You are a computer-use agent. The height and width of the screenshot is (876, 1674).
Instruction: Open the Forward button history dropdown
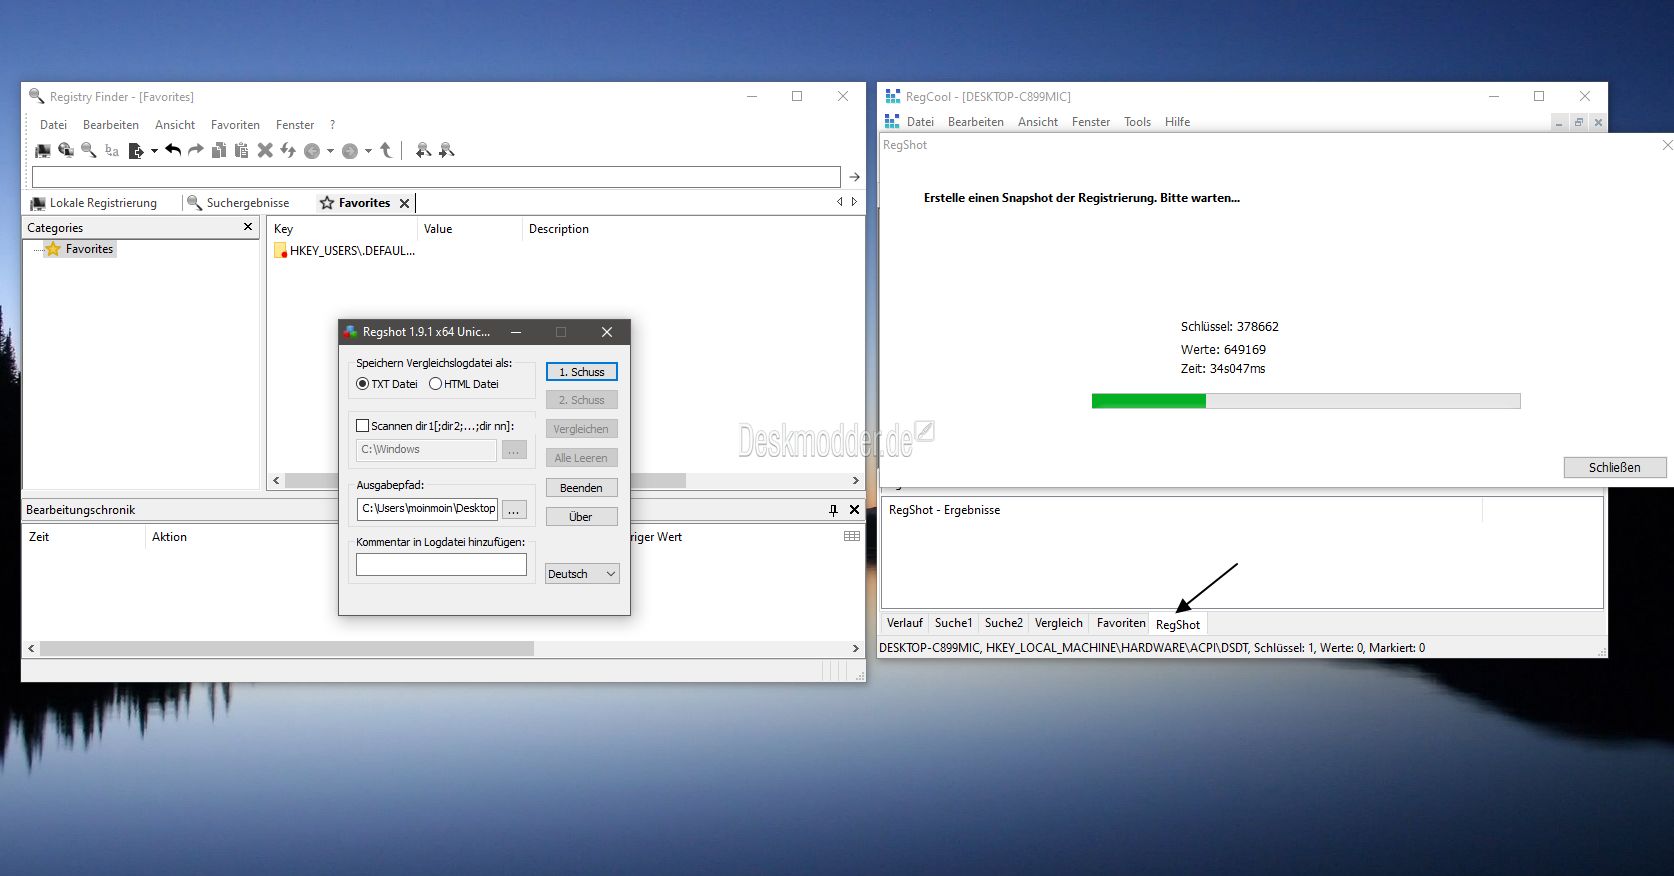coord(368,151)
